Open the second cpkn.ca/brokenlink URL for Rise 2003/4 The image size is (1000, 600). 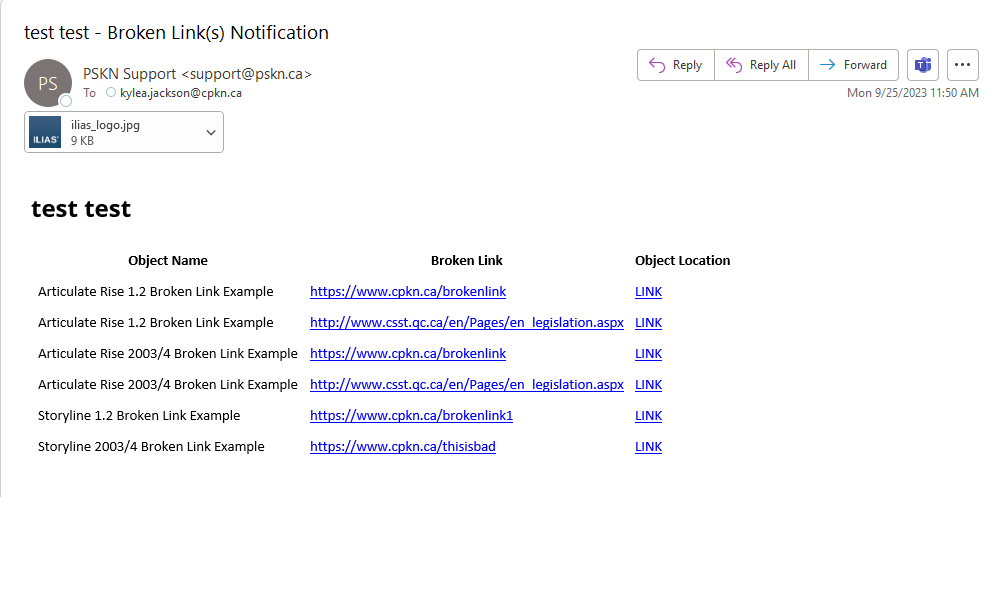coord(408,353)
